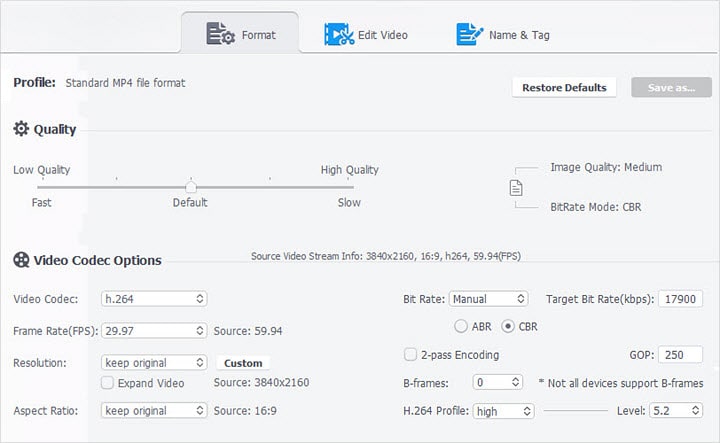Switch to the Edit Video tab
Image resolution: width=720 pixels, height=443 pixels.
click(x=366, y=35)
